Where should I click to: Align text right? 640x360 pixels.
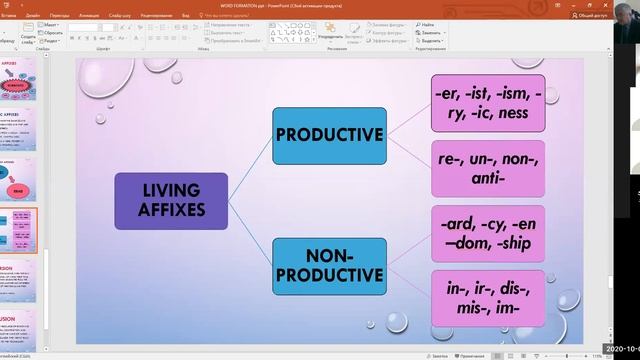(166, 38)
